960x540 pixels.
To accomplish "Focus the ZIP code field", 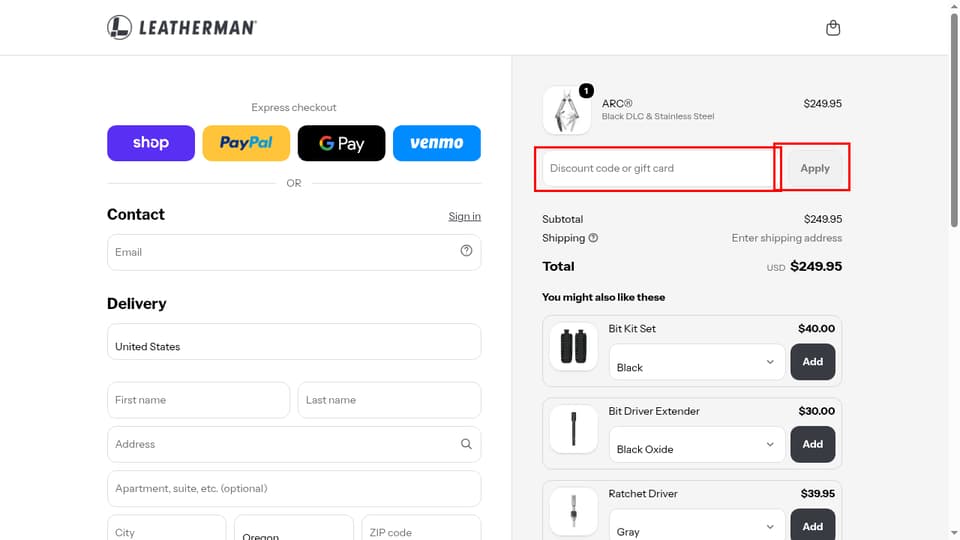I will (421, 528).
